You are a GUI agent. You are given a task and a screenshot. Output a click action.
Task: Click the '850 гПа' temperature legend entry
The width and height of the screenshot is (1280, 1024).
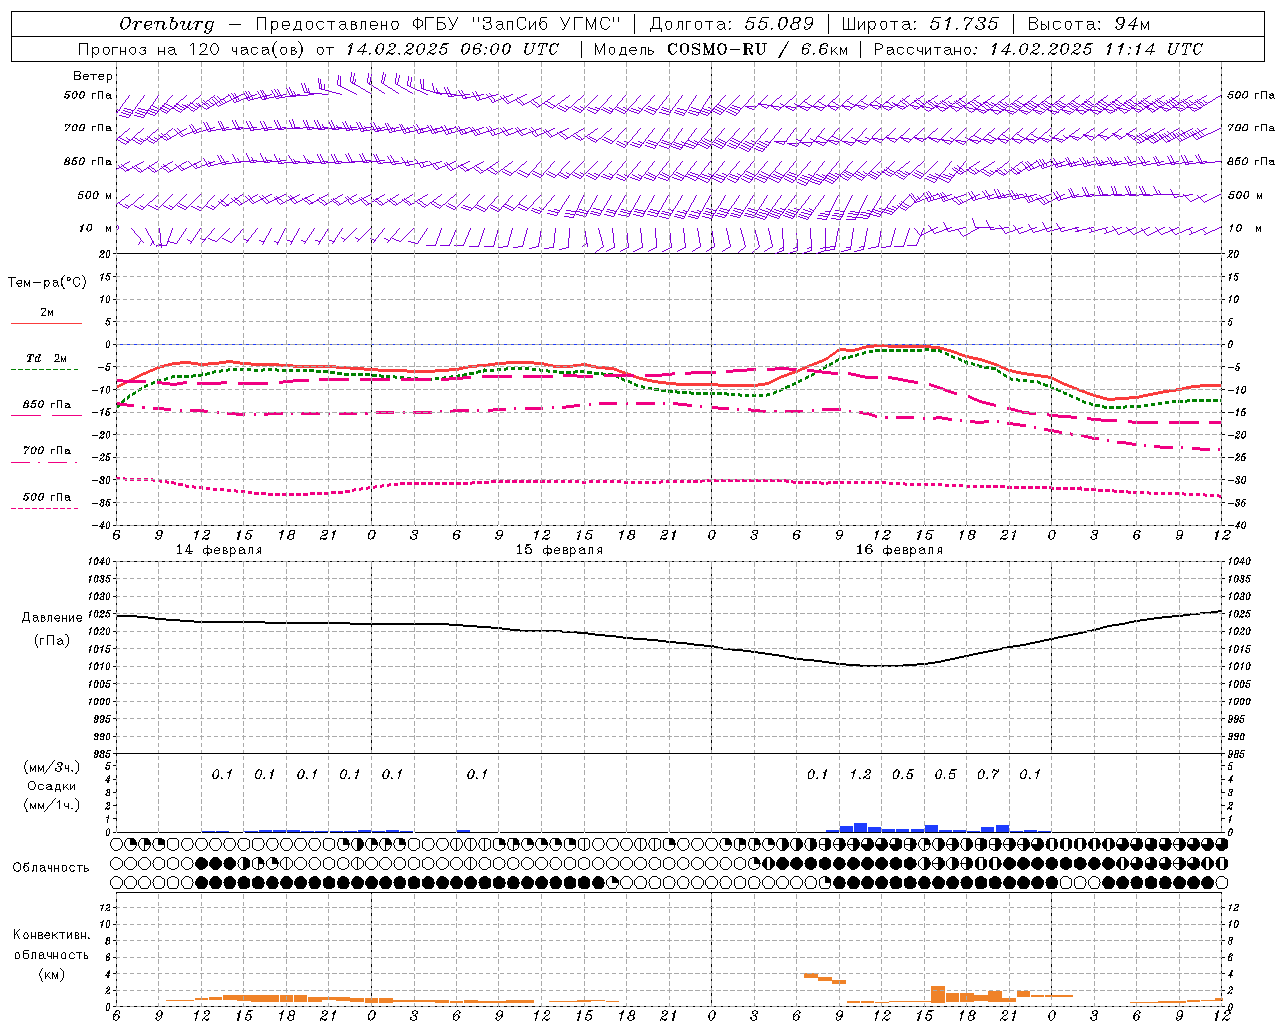tap(46, 405)
